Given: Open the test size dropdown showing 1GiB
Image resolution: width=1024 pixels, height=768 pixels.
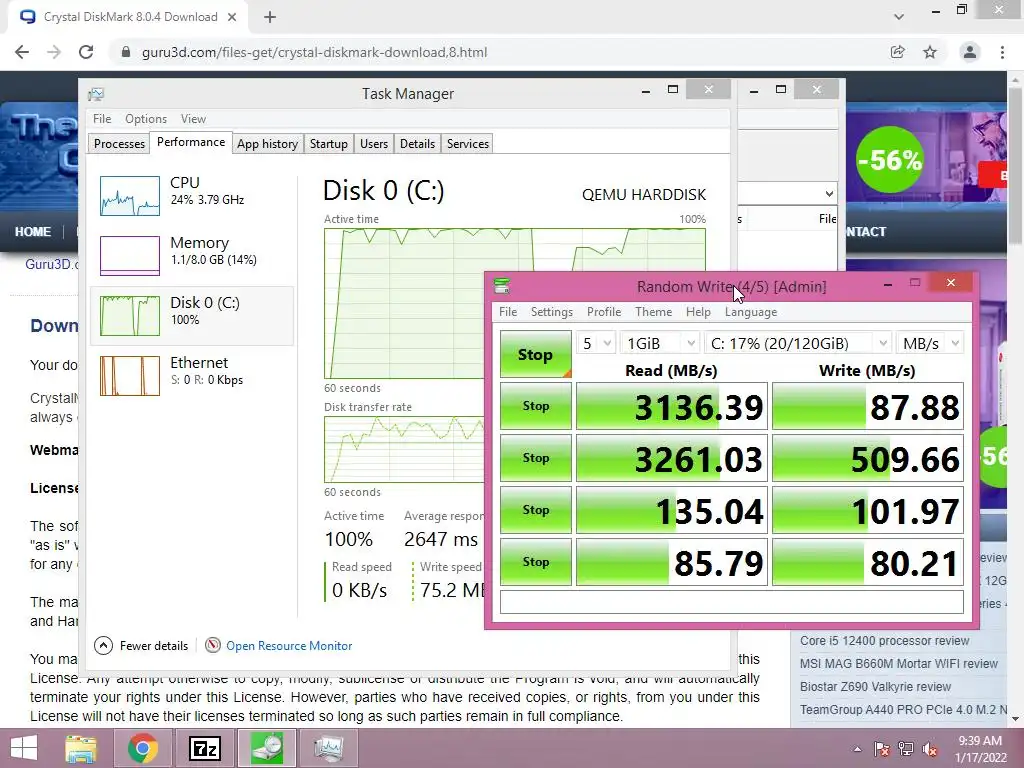Looking at the screenshot, I should 660,343.
